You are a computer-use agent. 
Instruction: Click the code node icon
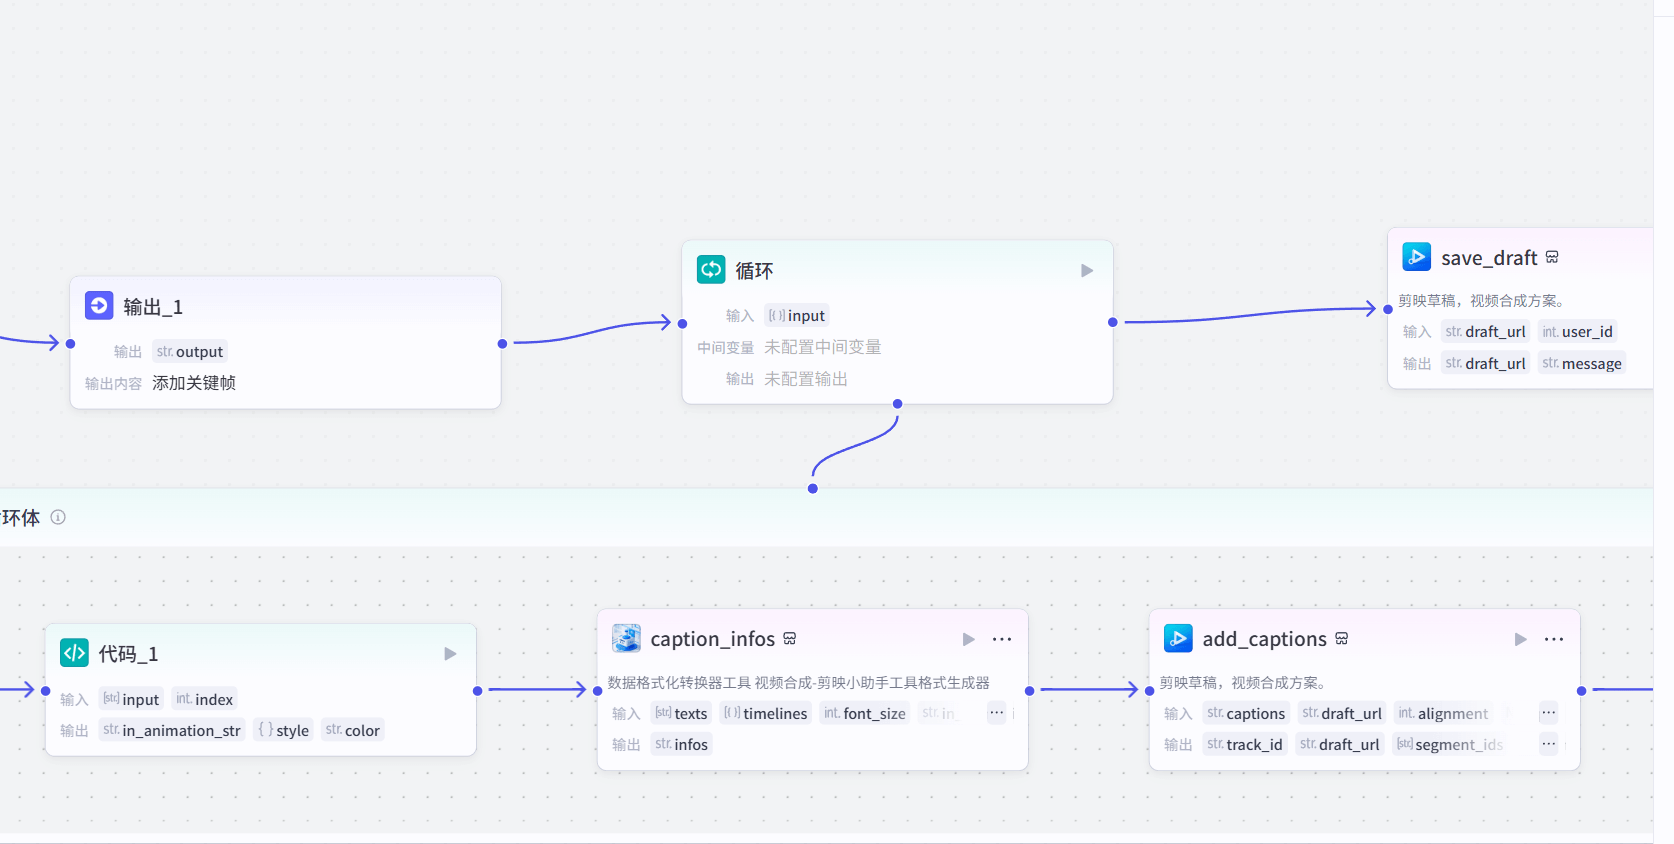pyautogui.click(x=74, y=653)
